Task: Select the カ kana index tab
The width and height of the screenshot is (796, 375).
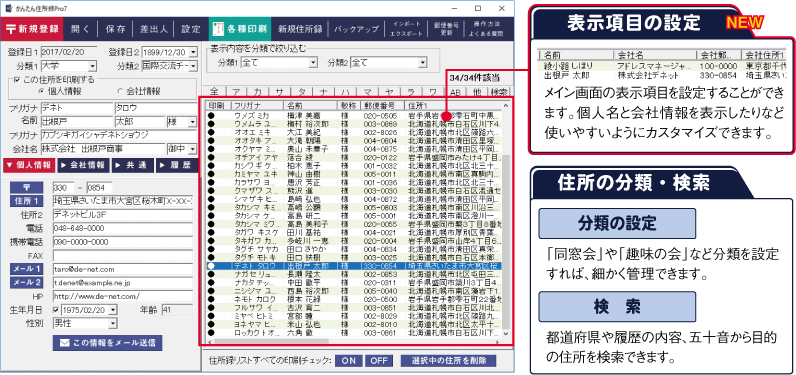Action: coord(257,91)
